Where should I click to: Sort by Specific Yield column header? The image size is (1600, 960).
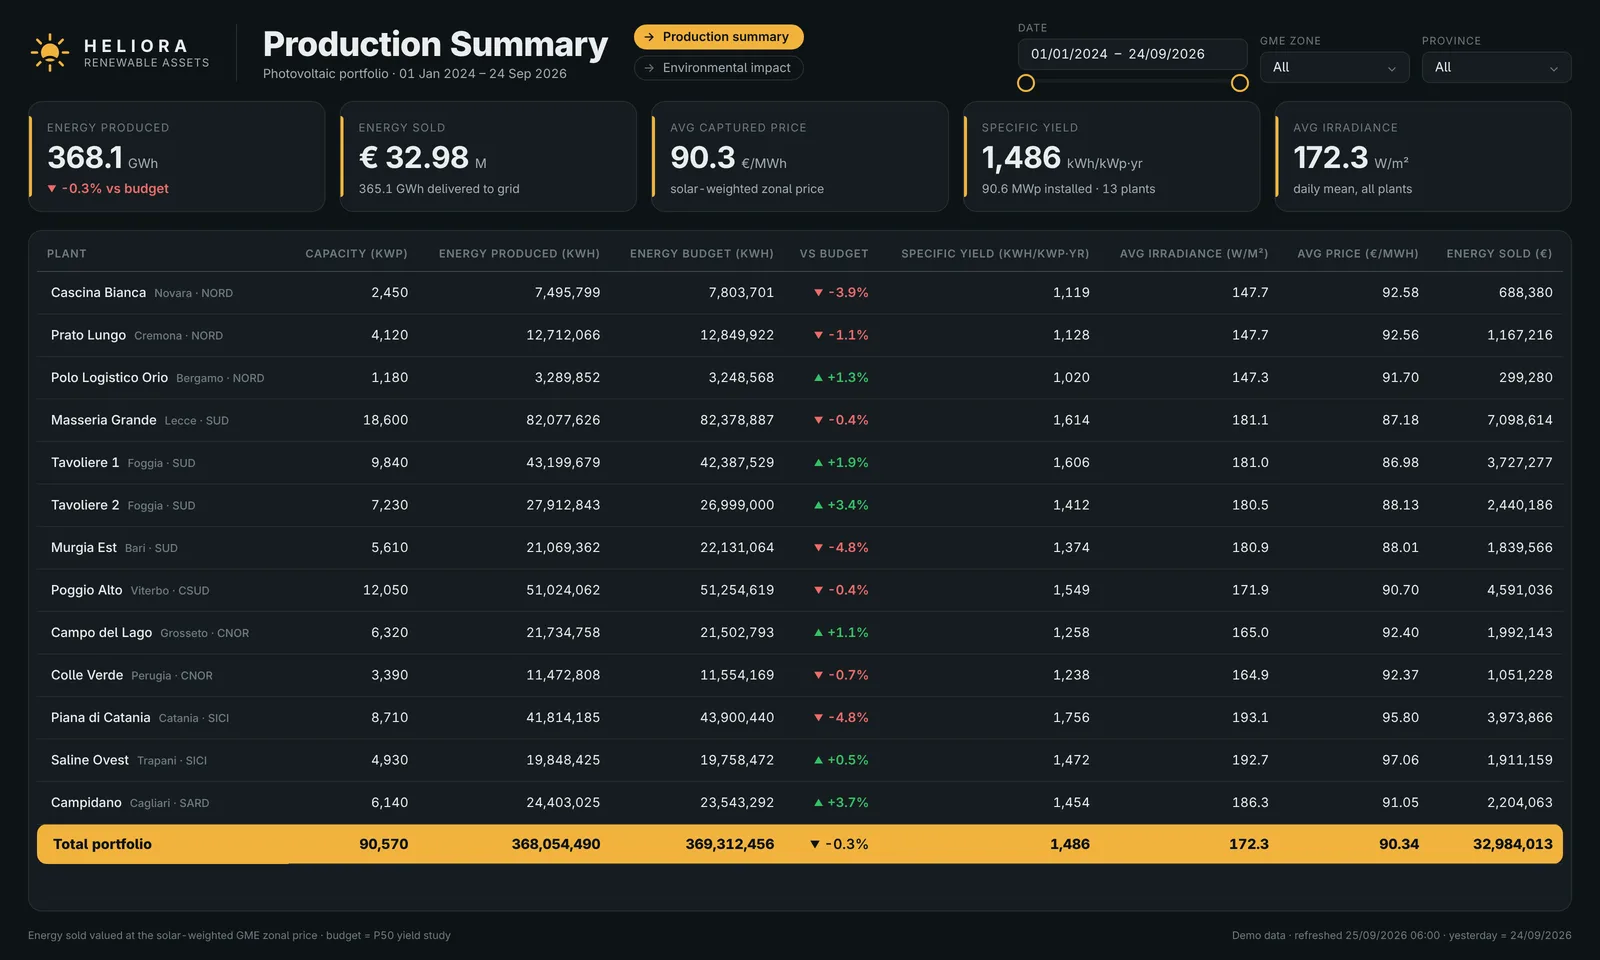(995, 254)
